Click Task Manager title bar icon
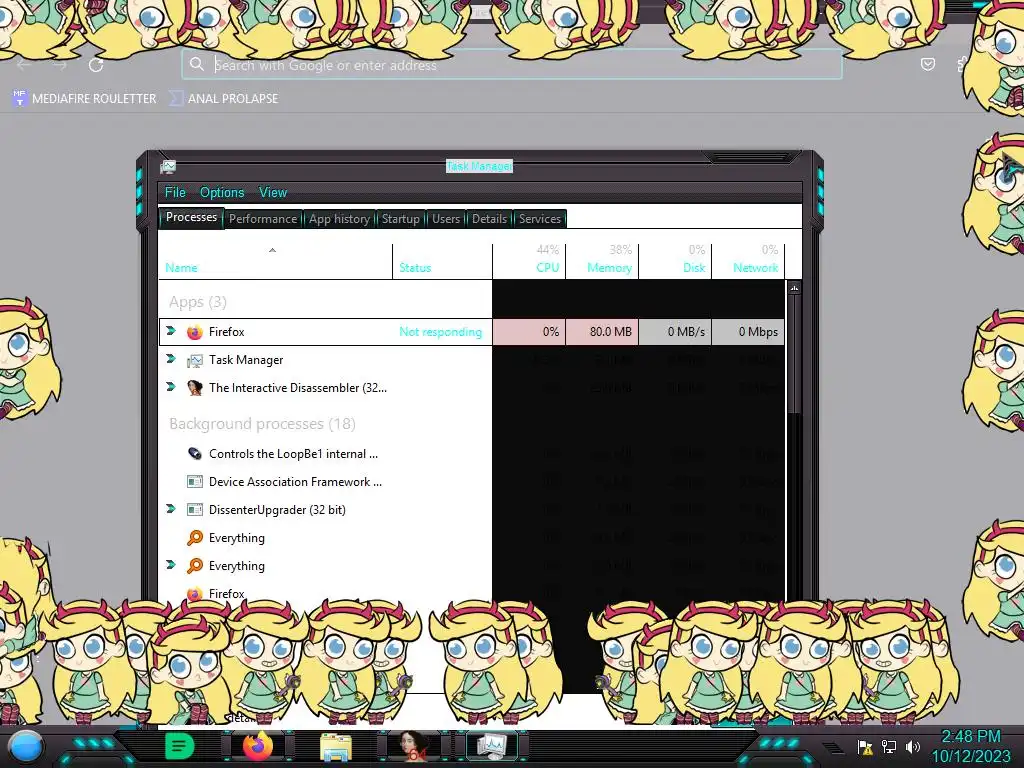Screen dimensions: 1024x768 point(168,167)
